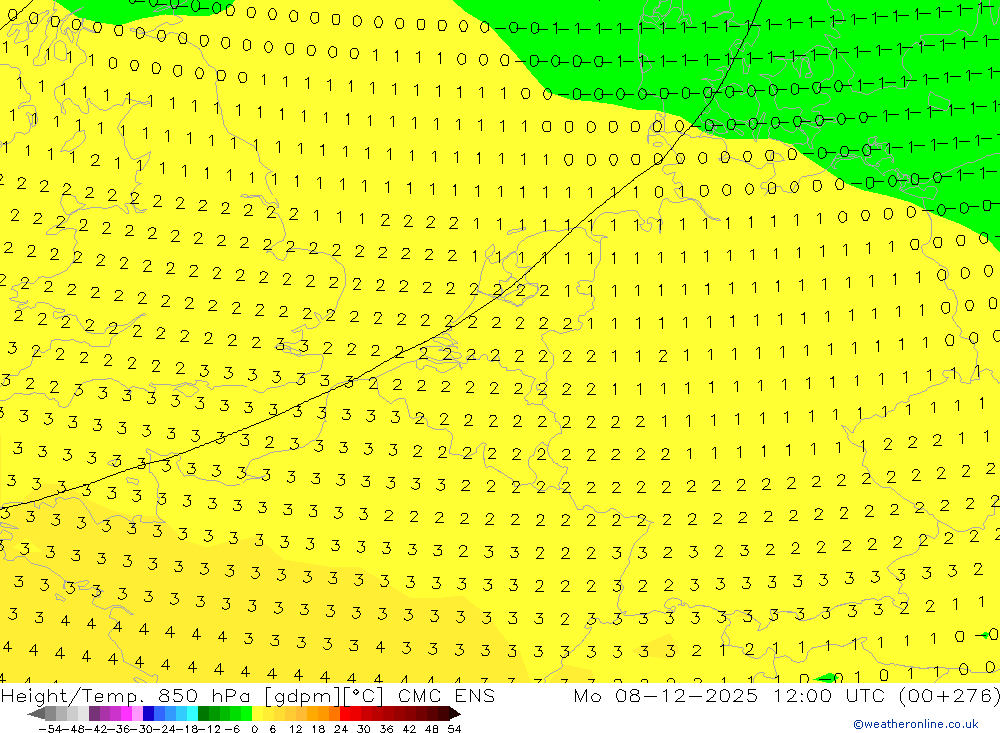Click the '54' legend scale label

tap(454, 729)
